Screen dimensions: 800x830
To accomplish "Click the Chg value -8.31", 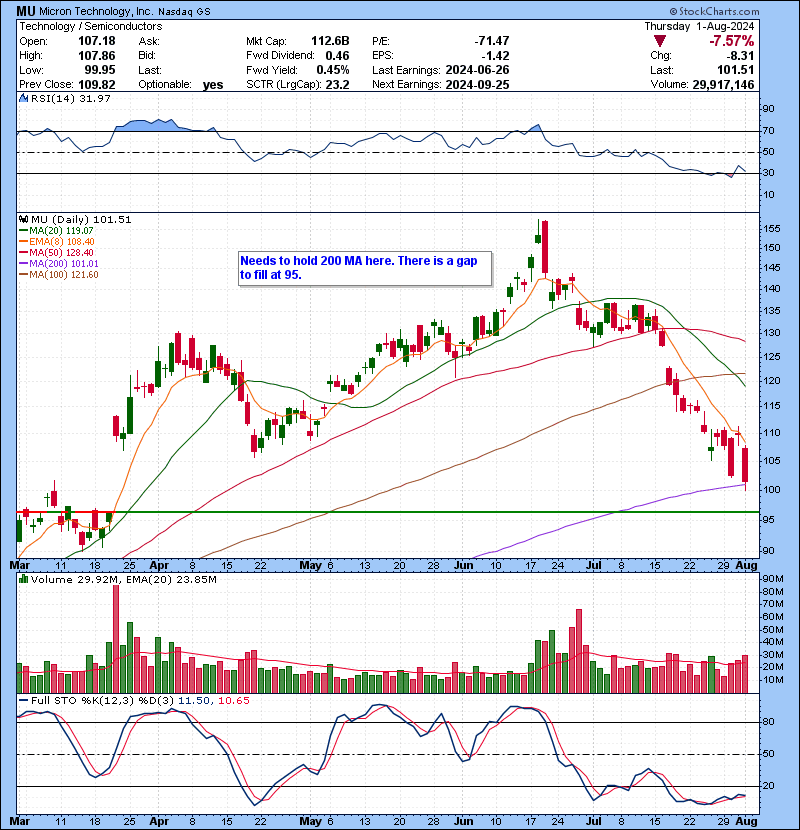I will click(x=741, y=56).
